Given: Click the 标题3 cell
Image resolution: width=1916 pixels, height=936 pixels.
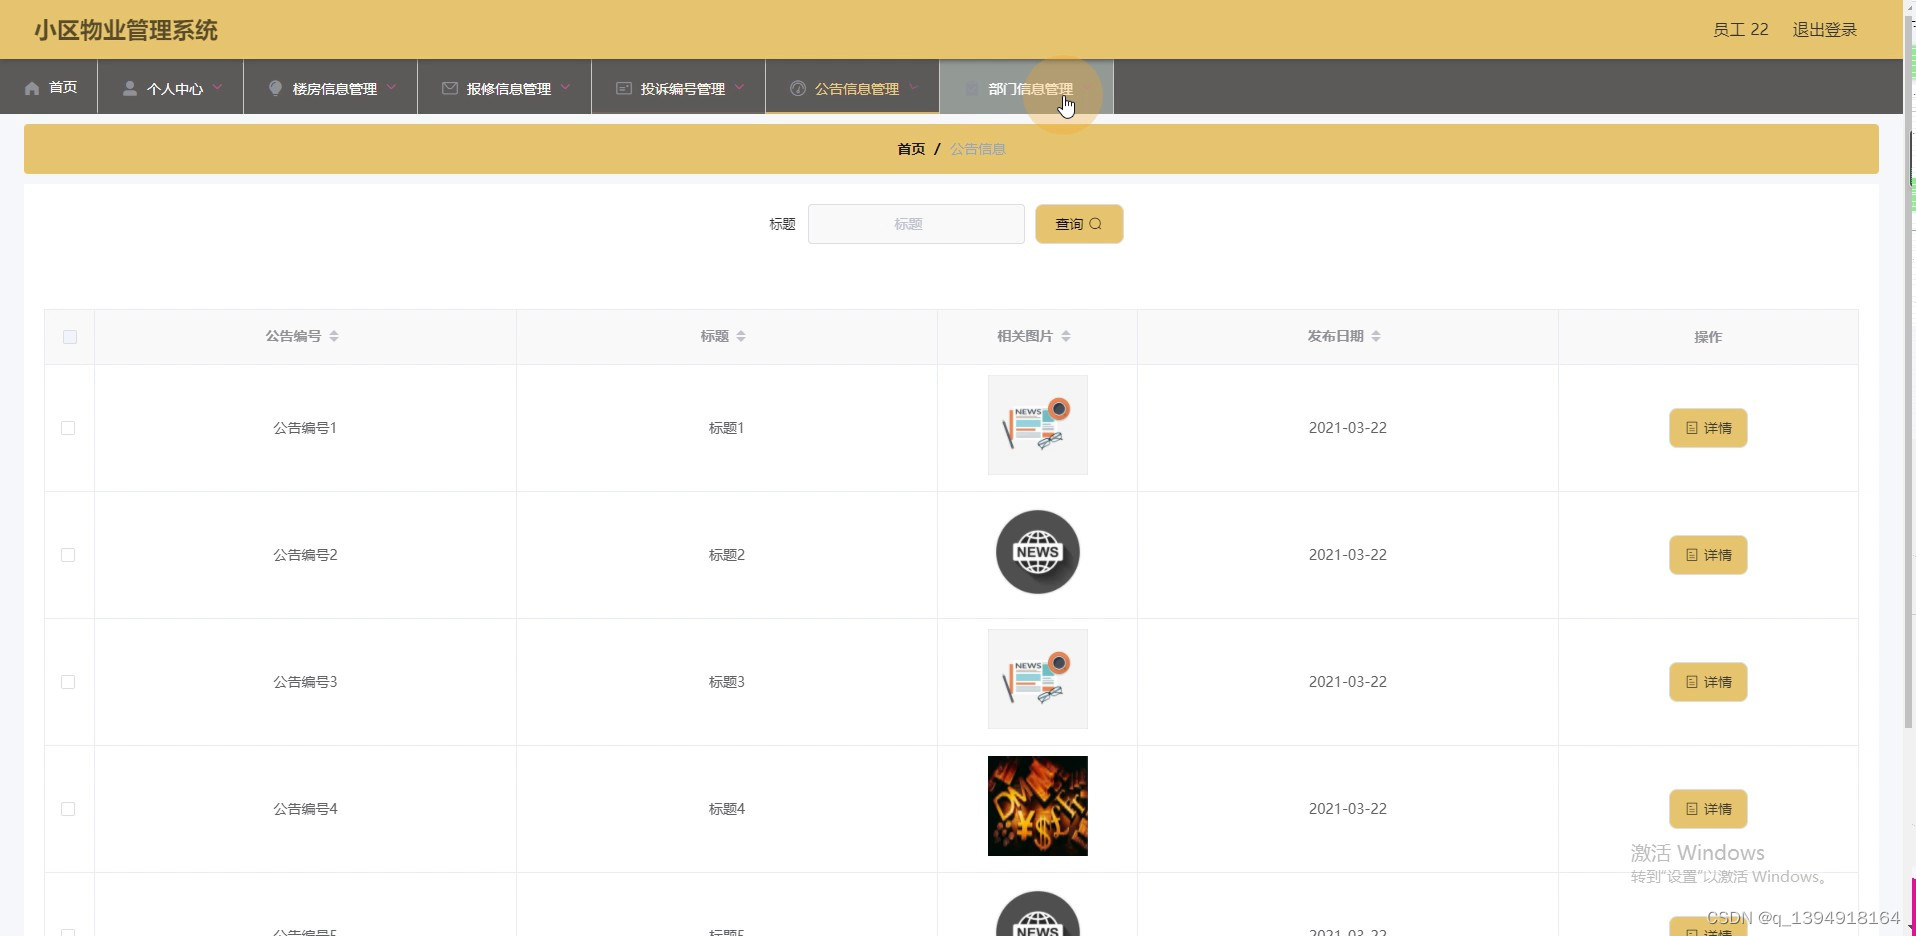Looking at the screenshot, I should (x=726, y=682).
